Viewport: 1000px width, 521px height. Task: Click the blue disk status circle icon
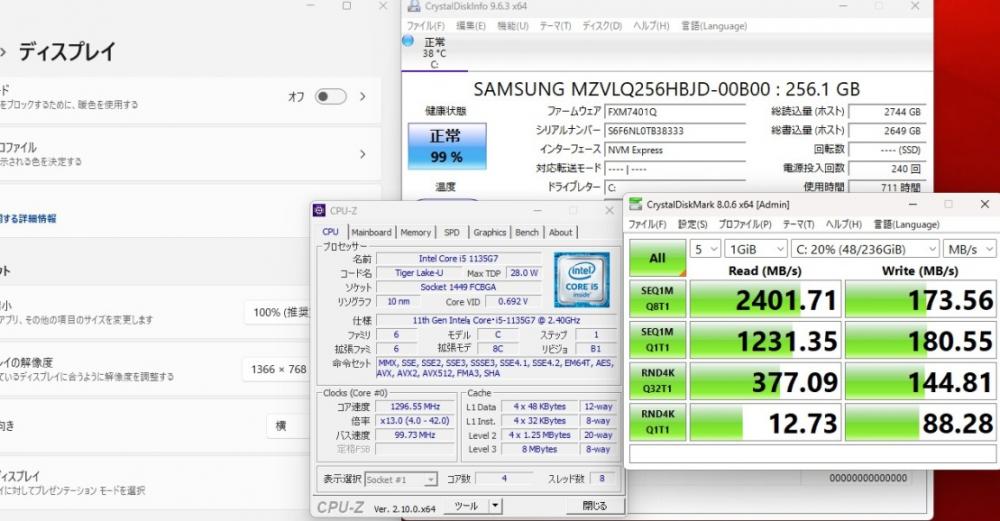pyautogui.click(x=408, y=41)
